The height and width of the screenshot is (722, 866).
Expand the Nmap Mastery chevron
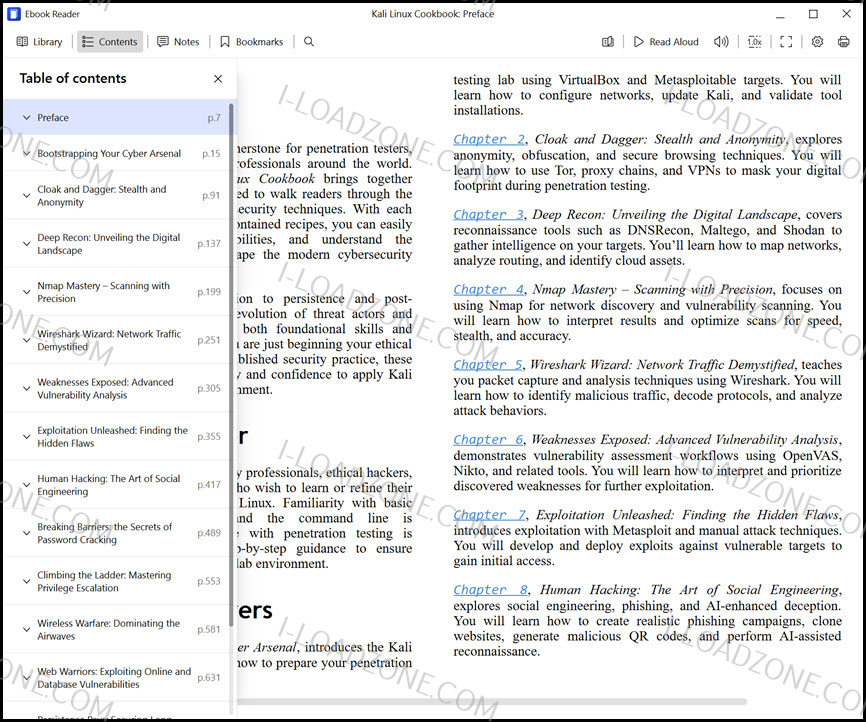(26, 292)
